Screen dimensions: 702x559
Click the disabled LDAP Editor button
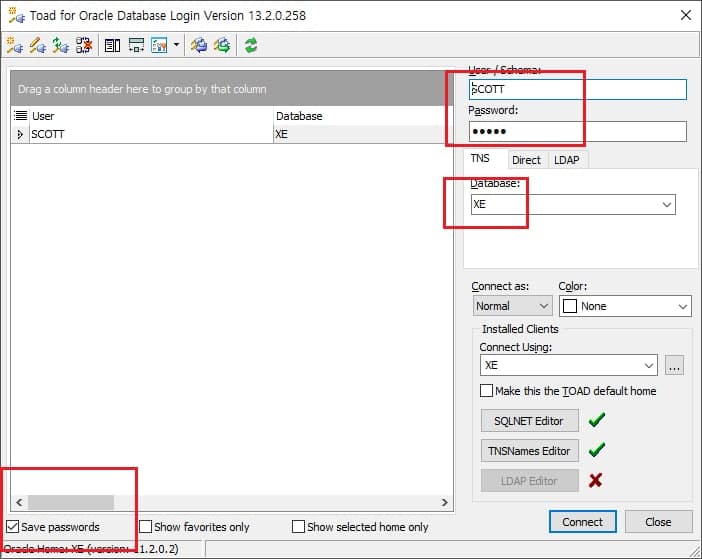click(x=529, y=481)
